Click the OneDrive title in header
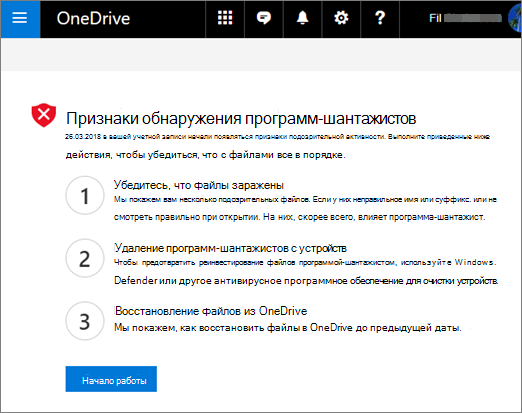The width and height of the screenshot is (522, 413). pos(93,18)
